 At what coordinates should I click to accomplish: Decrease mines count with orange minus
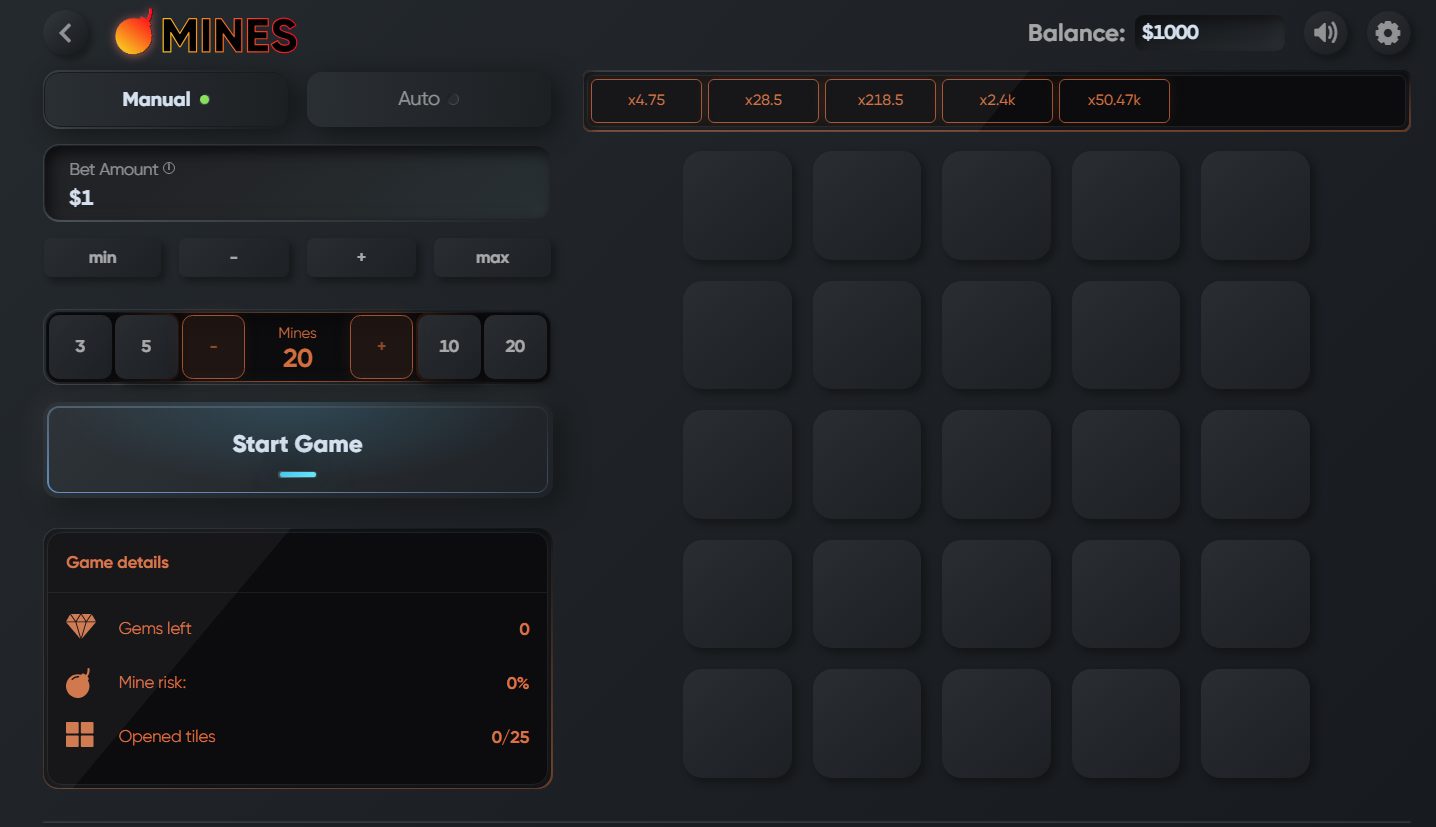[x=213, y=346]
